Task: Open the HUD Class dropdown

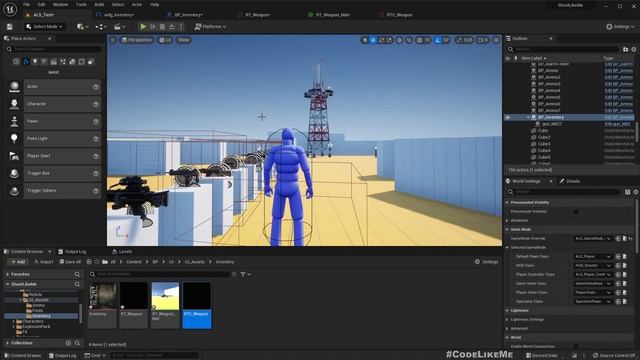Action: pyautogui.click(x=593, y=265)
